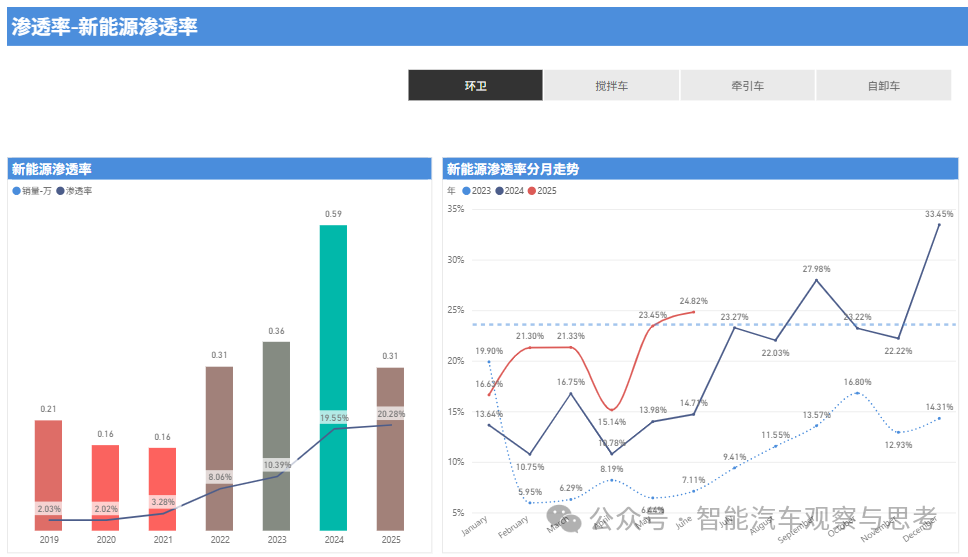This screenshot has width=968, height=557.
Task: Select the 2023 series legend dot
Action: pos(466,191)
